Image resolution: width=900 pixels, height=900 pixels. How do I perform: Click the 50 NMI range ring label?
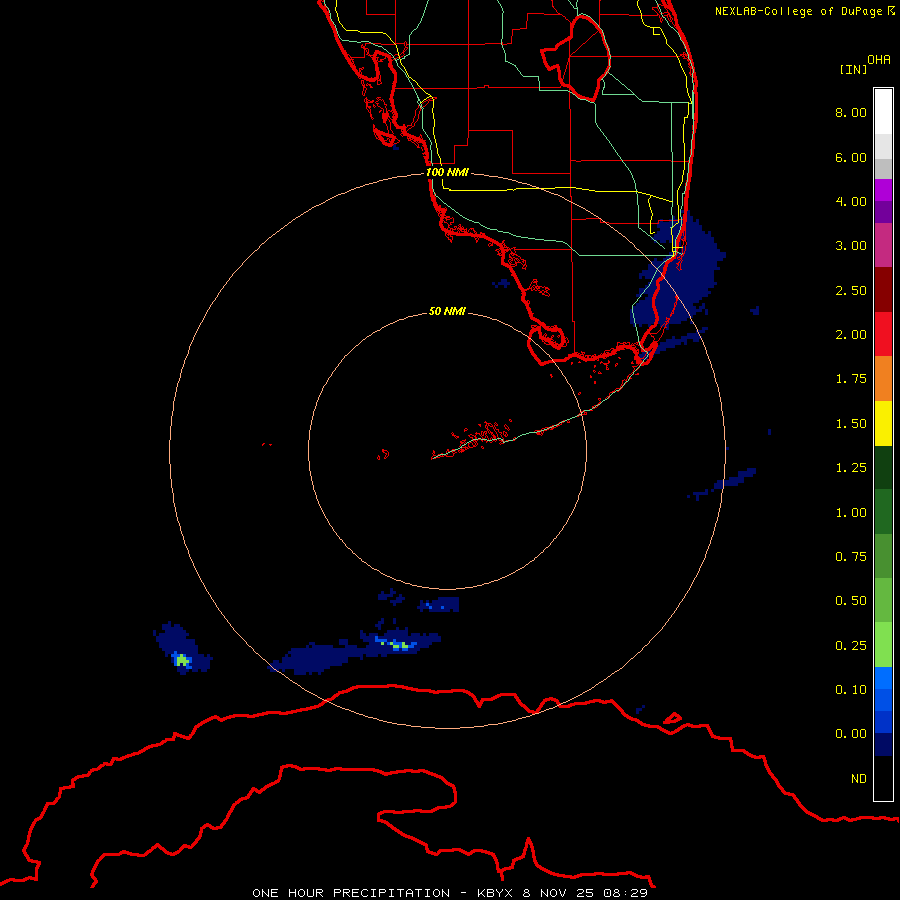coord(447,311)
